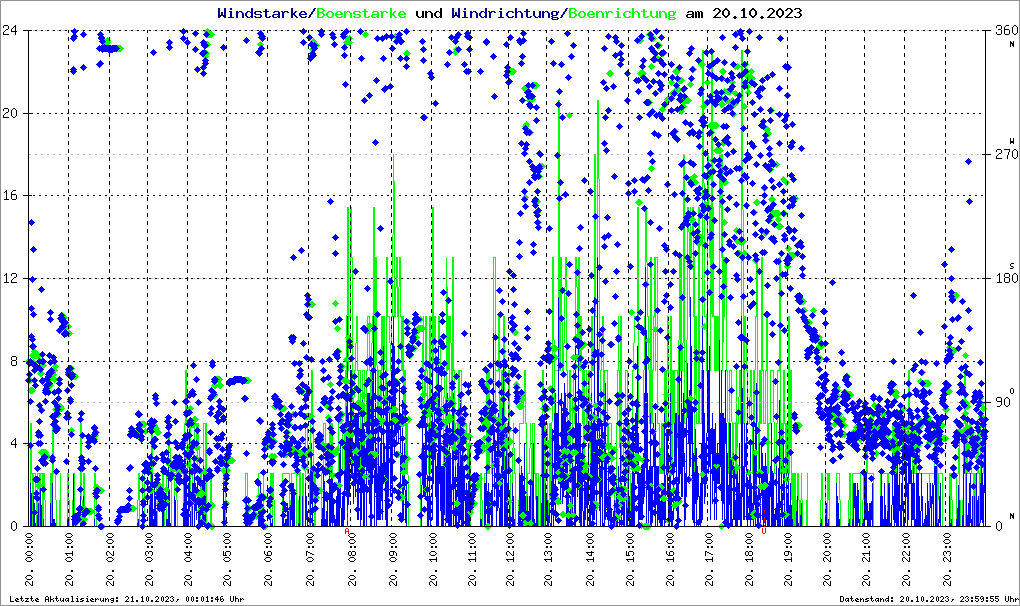1020x606 pixels.
Task: Click the W compass letter near 270
Action: point(1012,140)
